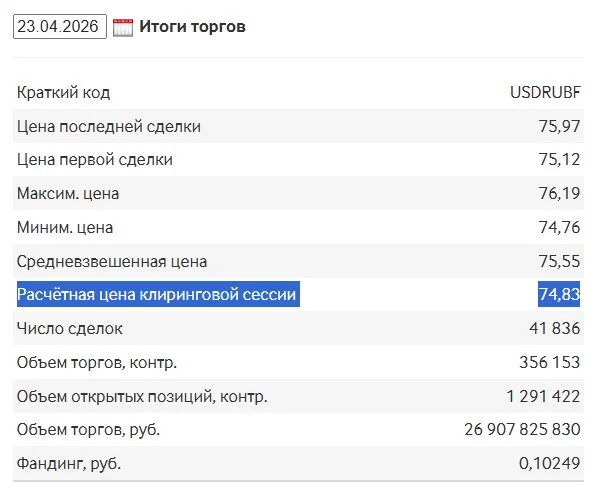Select weighted average price 75,55
Image resolution: width=599 pixels, height=489 pixels.
[x=559, y=261]
